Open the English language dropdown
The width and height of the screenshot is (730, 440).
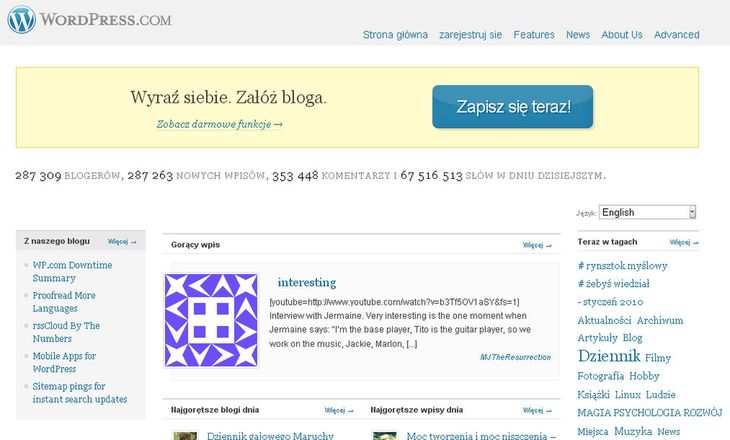[x=647, y=212]
